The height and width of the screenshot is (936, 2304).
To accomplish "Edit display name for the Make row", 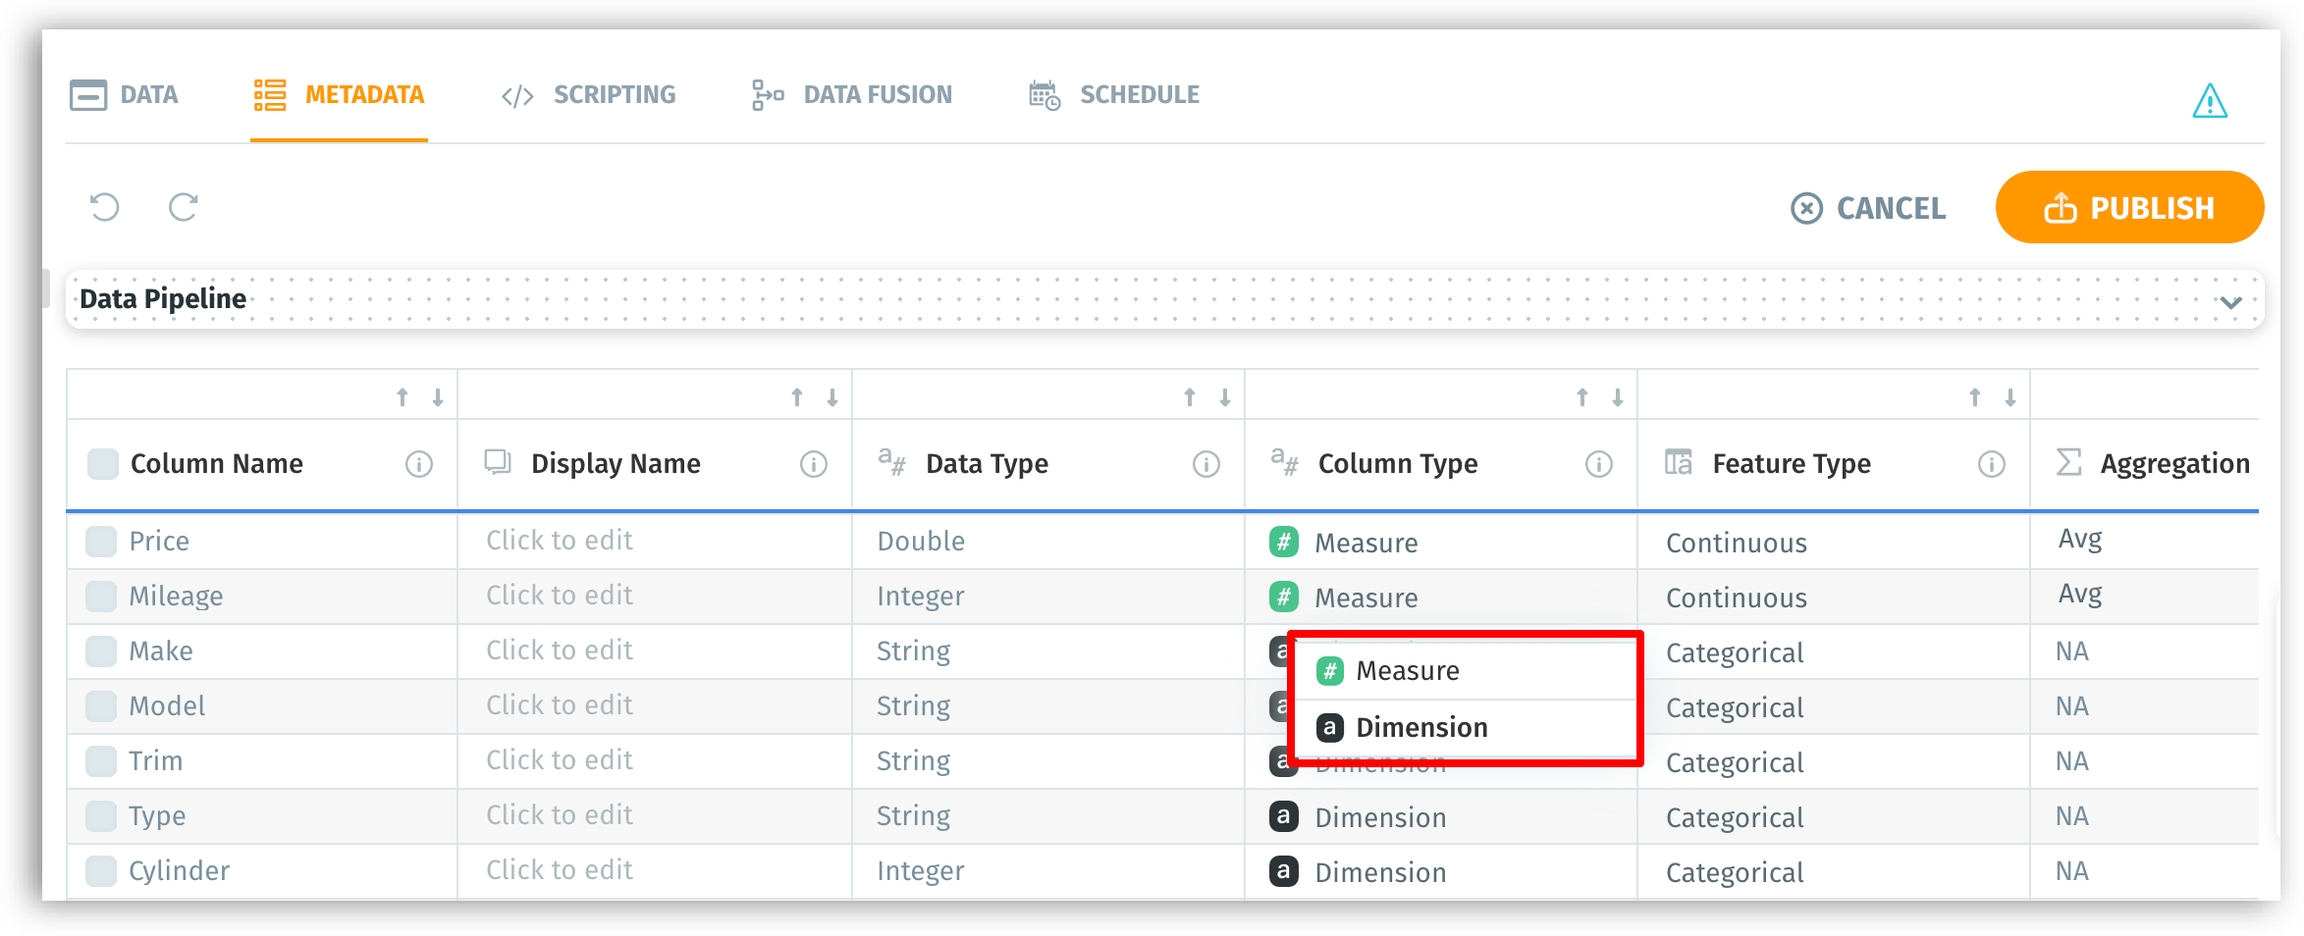I will coord(559,651).
